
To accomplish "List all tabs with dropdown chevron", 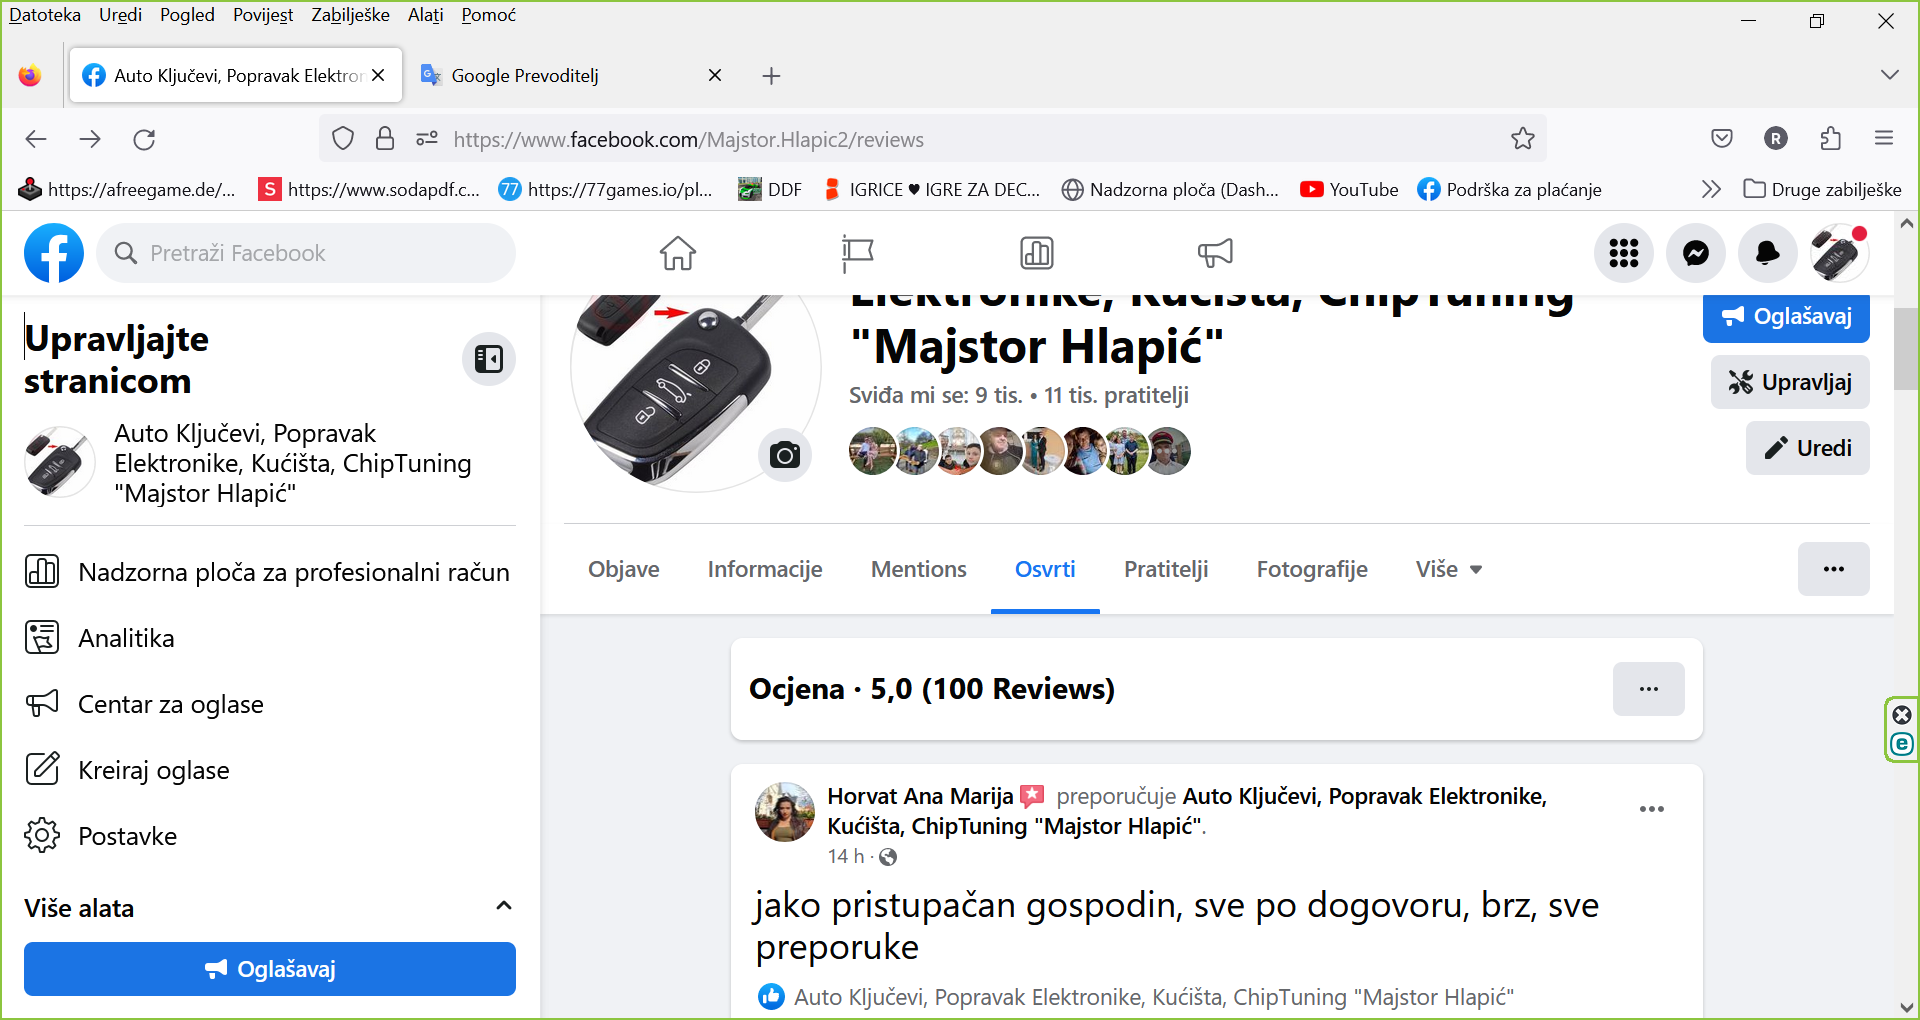I will 1889,75.
